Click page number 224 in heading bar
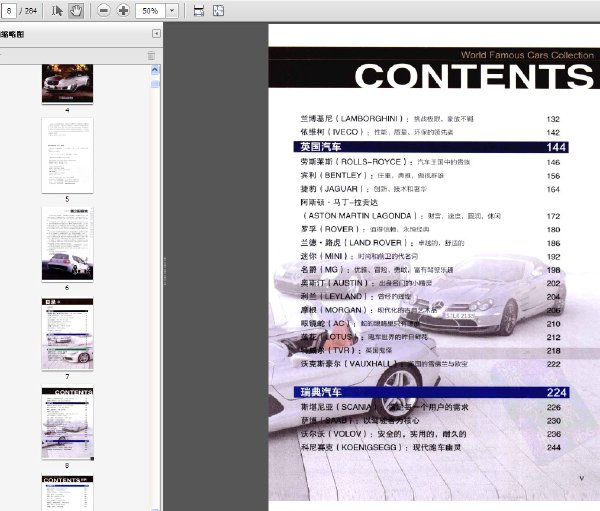This screenshot has height=511, width=600. pyautogui.click(x=556, y=393)
